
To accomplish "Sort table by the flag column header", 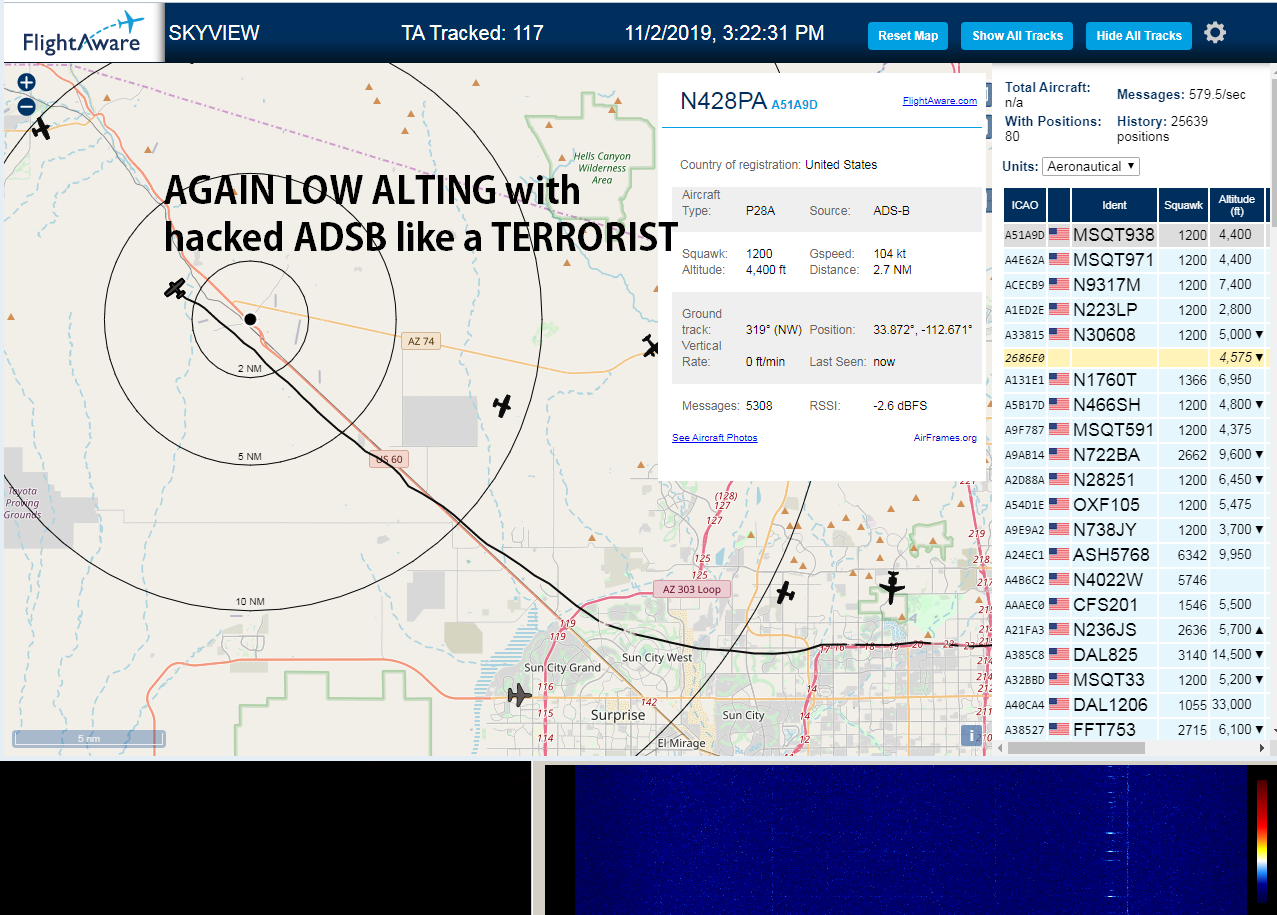I will click(1058, 205).
